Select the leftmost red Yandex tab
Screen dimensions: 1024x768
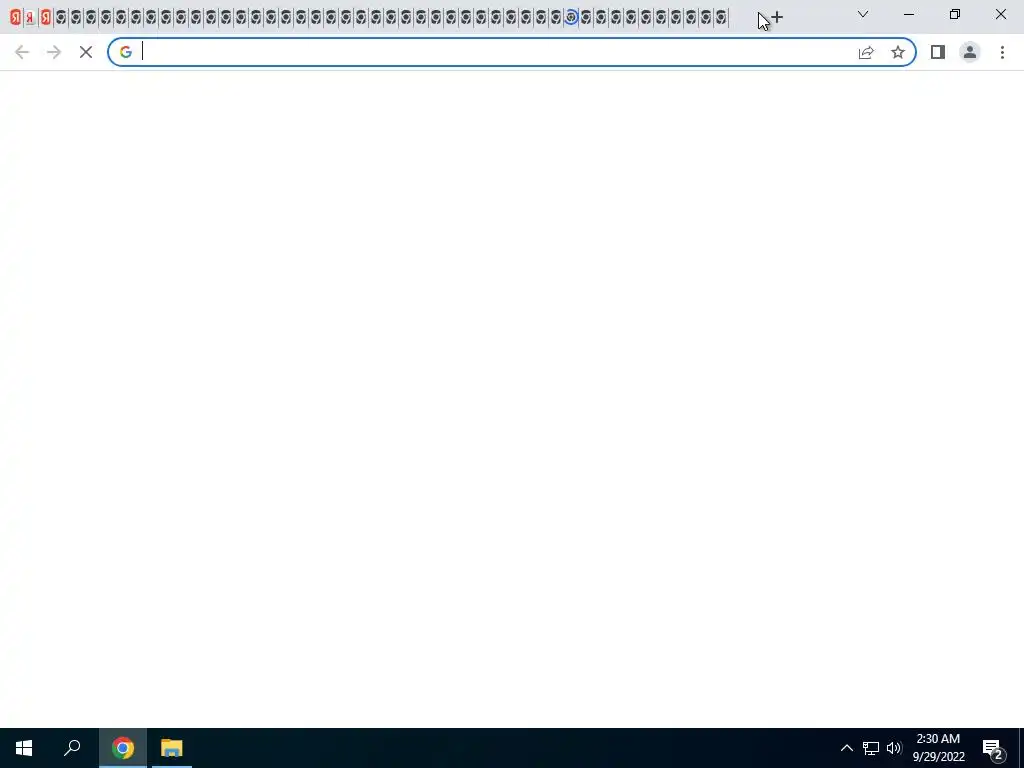coord(15,17)
